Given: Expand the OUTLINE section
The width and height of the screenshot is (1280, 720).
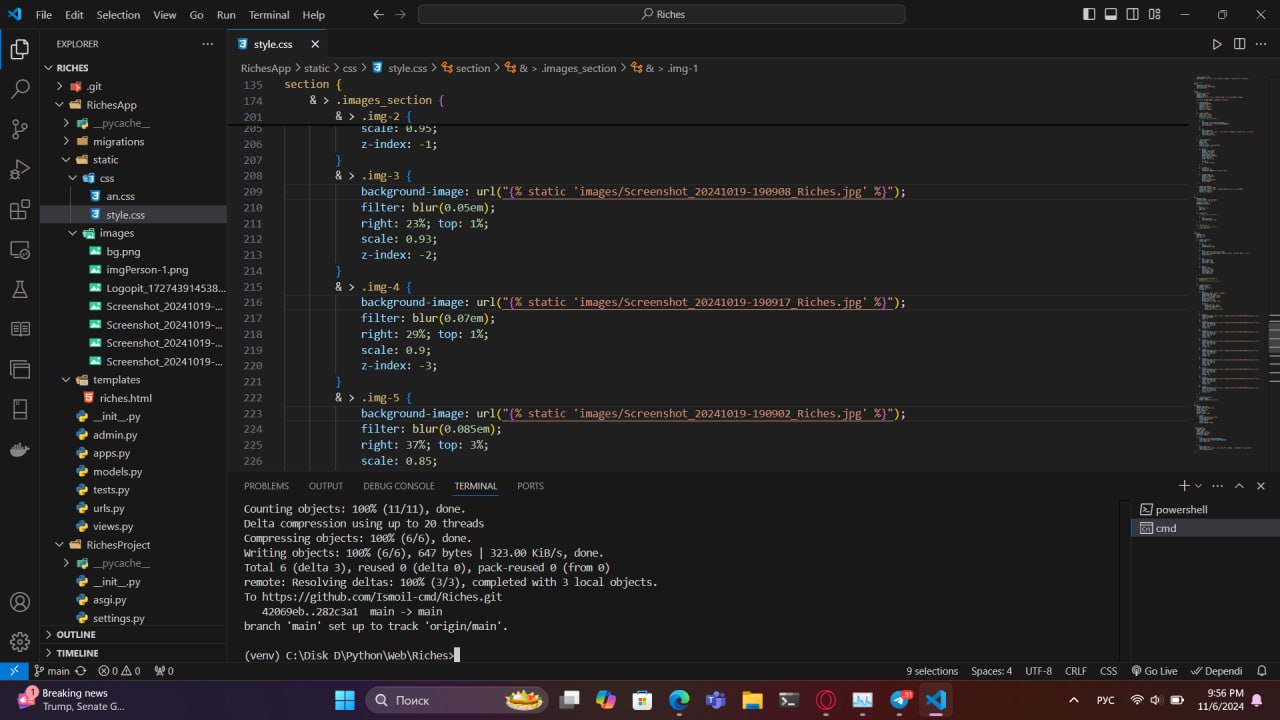Looking at the screenshot, I should tap(76, 635).
